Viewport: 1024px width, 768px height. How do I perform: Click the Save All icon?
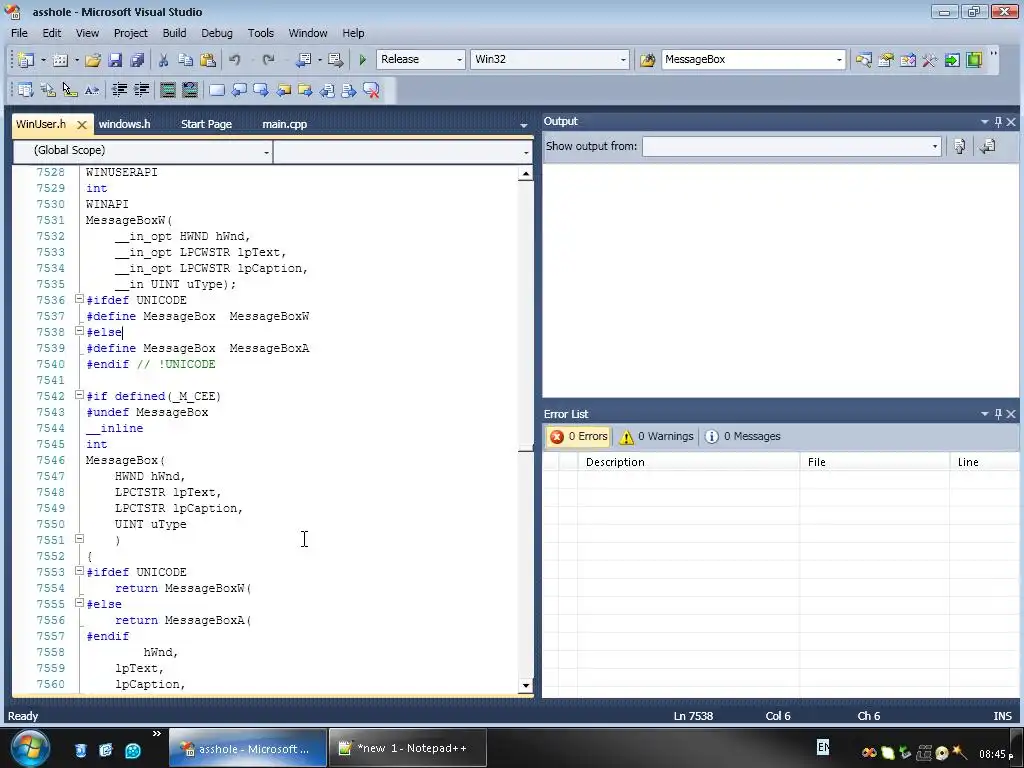(137, 60)
